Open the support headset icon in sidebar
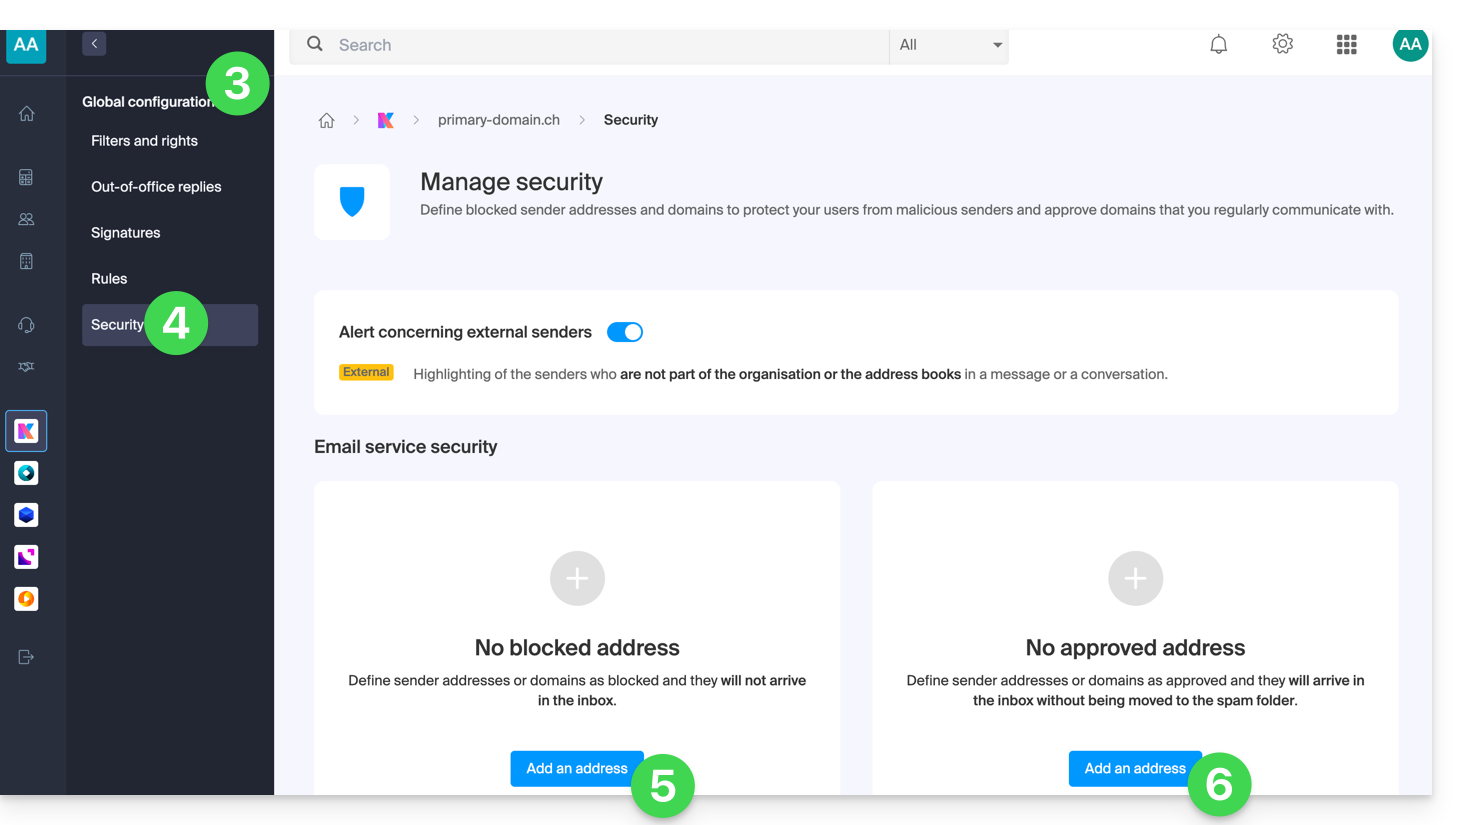 pyautogui.click(x=27, y=325)
